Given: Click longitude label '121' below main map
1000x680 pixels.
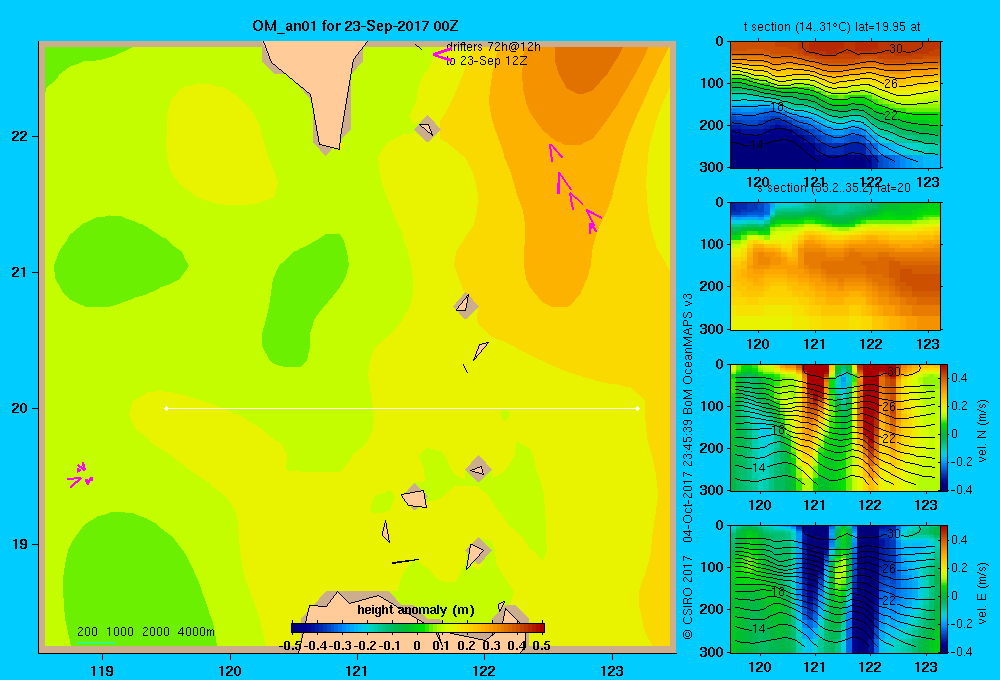Looking at the screenshot, I should (x=357, y=670).
